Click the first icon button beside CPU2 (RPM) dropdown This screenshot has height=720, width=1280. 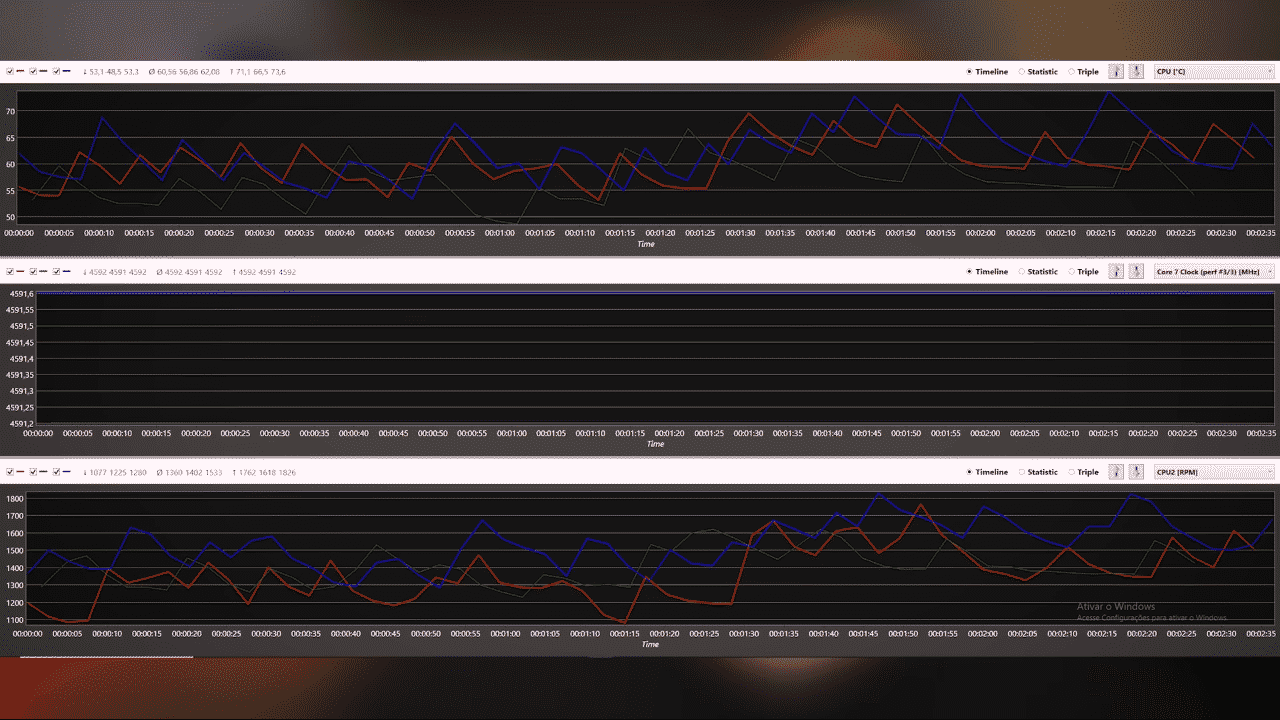click(1117, 471)
